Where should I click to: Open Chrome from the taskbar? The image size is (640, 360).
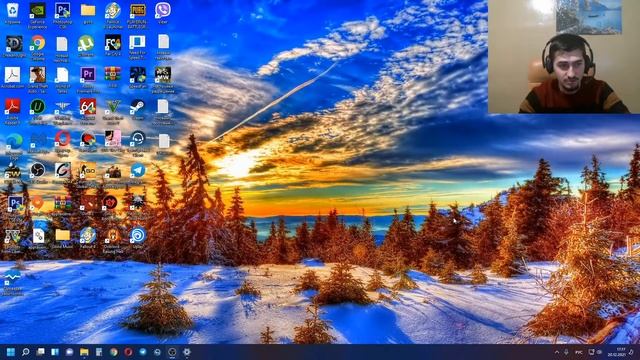click(x=113, y=352)
